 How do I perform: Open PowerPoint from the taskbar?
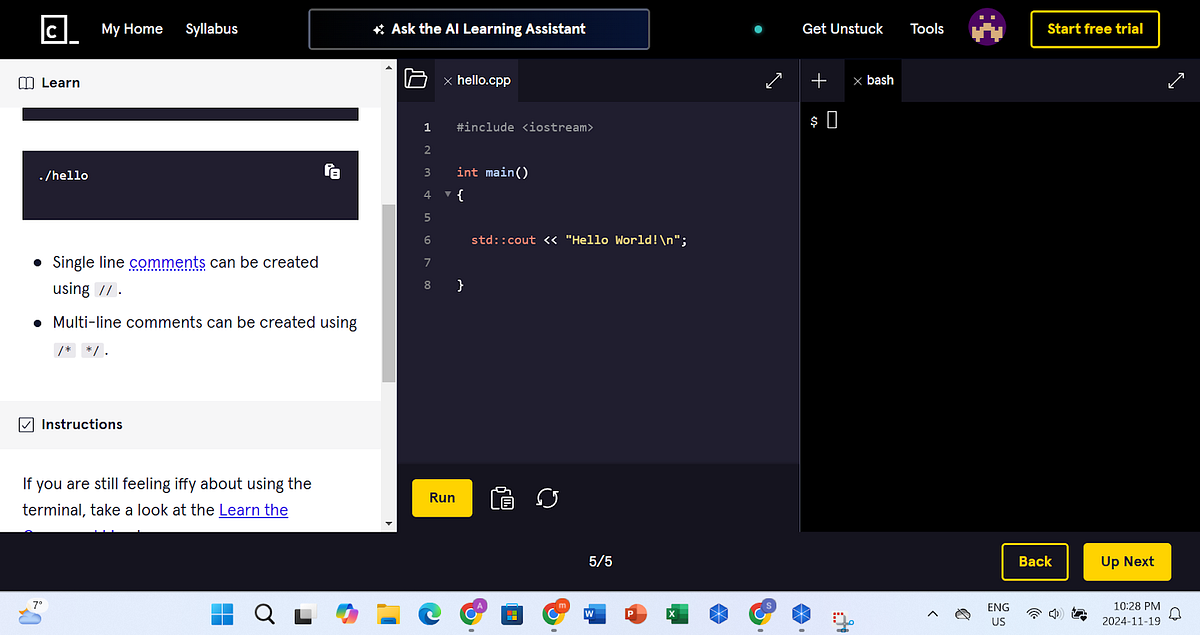click(636, 613)
